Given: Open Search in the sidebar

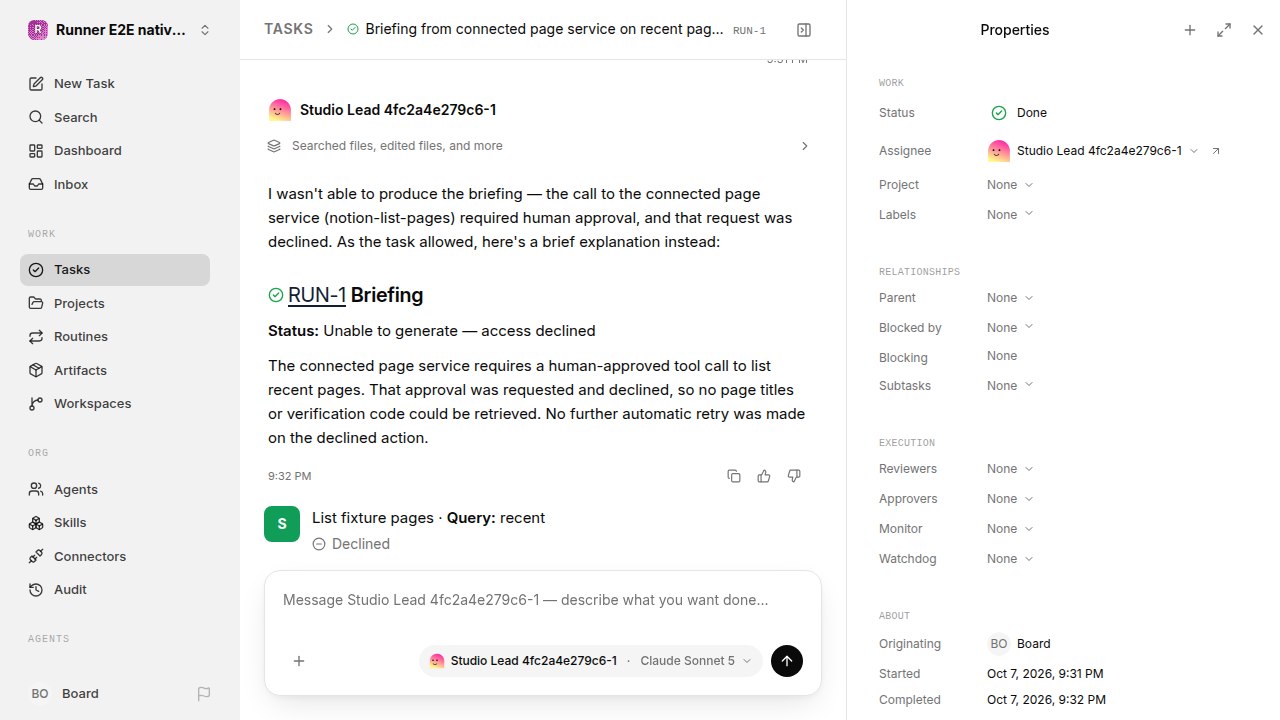Looking at the screenshot, I should pos(115,118).
